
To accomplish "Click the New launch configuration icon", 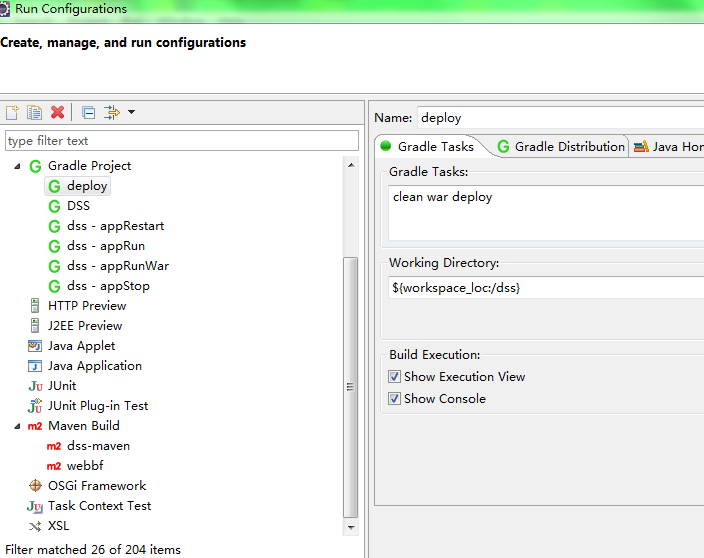I will 13,112.
